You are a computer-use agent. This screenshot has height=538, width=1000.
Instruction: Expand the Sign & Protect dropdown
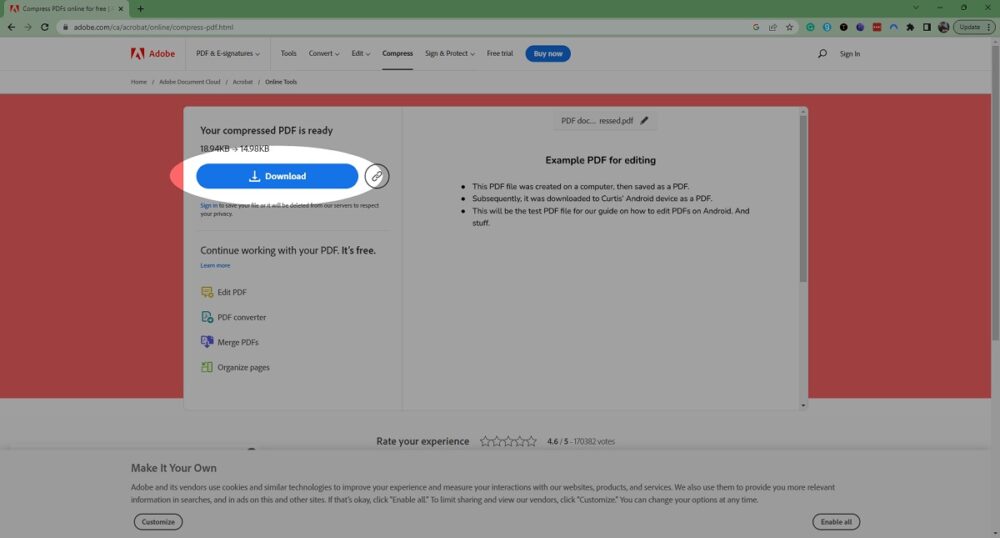tap(450, 54)
